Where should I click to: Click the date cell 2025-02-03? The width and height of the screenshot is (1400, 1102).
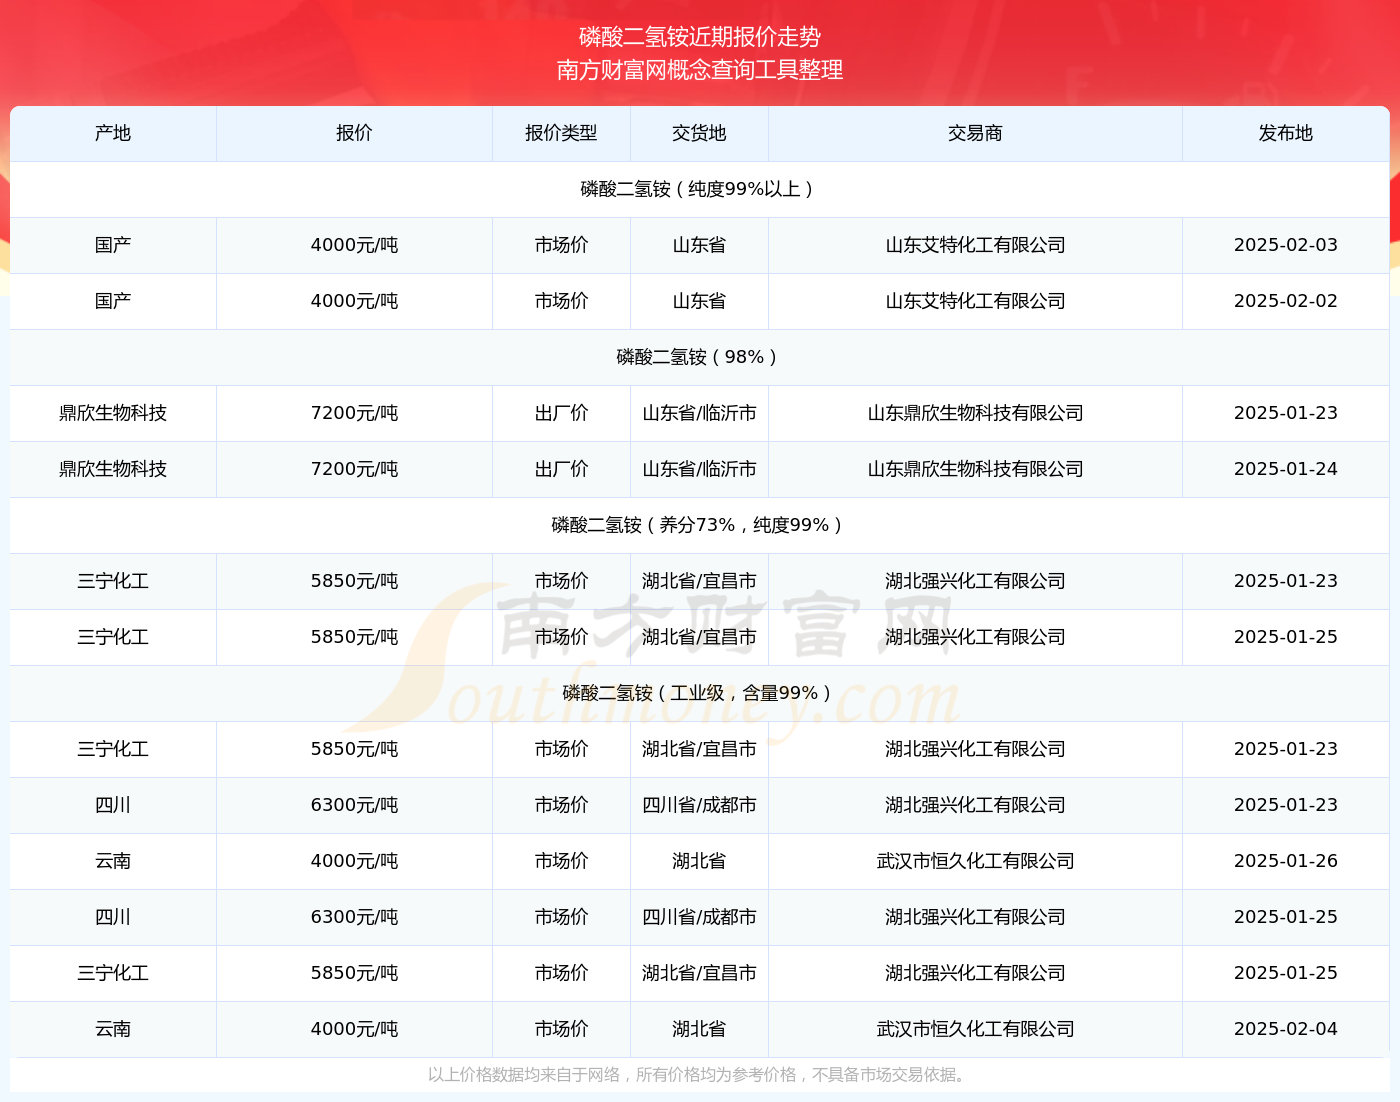1285,245
